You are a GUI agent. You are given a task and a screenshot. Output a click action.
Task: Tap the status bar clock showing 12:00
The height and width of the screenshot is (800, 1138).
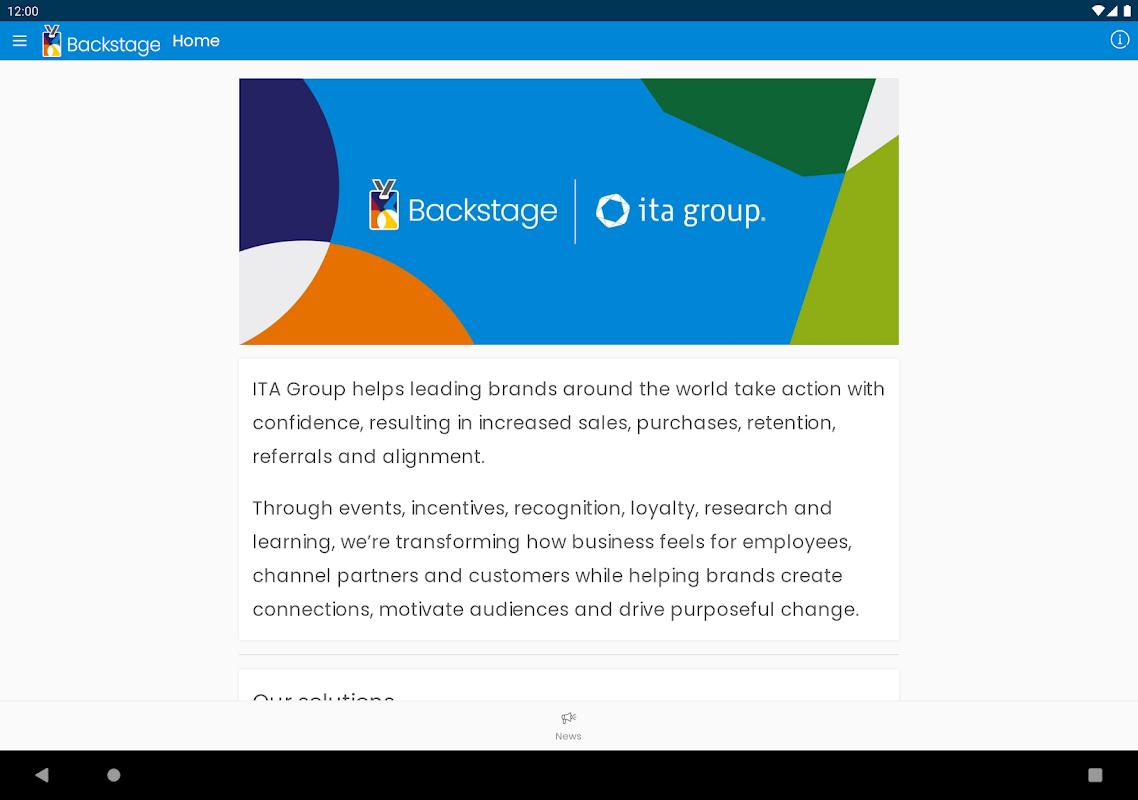coord(22,11)
